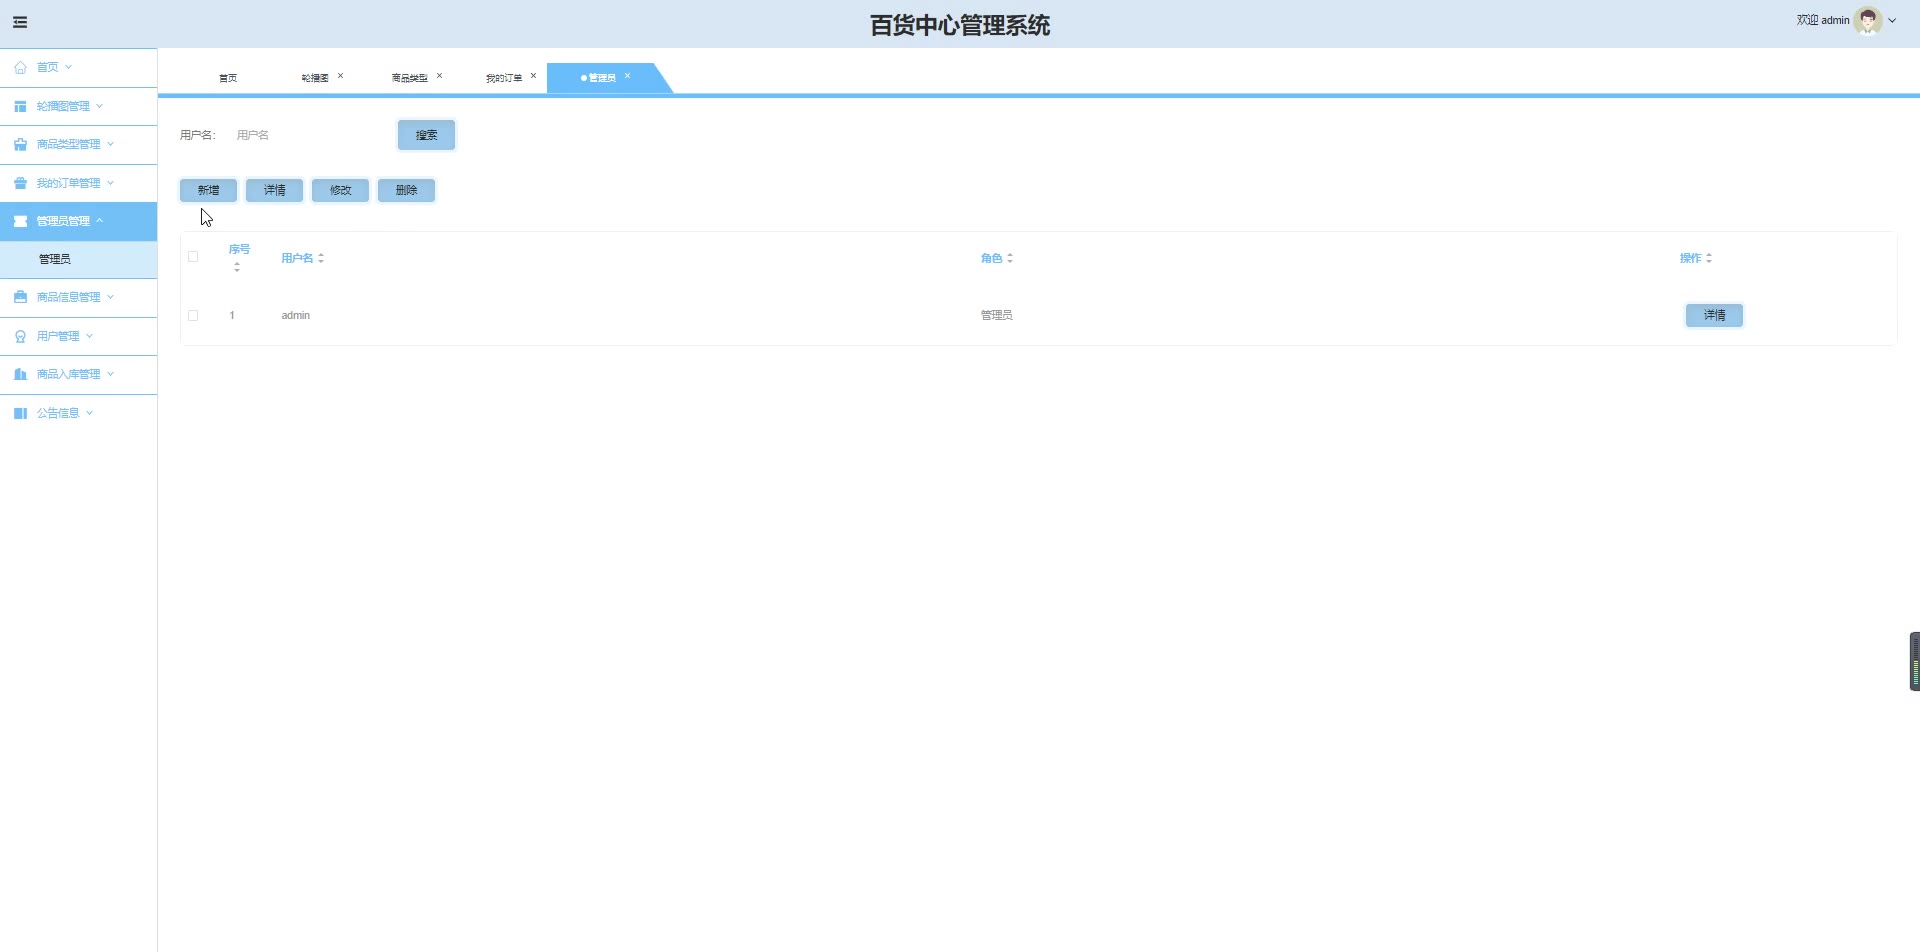
Task: Open 详情 in the admin row
Action: point(1714,315)
